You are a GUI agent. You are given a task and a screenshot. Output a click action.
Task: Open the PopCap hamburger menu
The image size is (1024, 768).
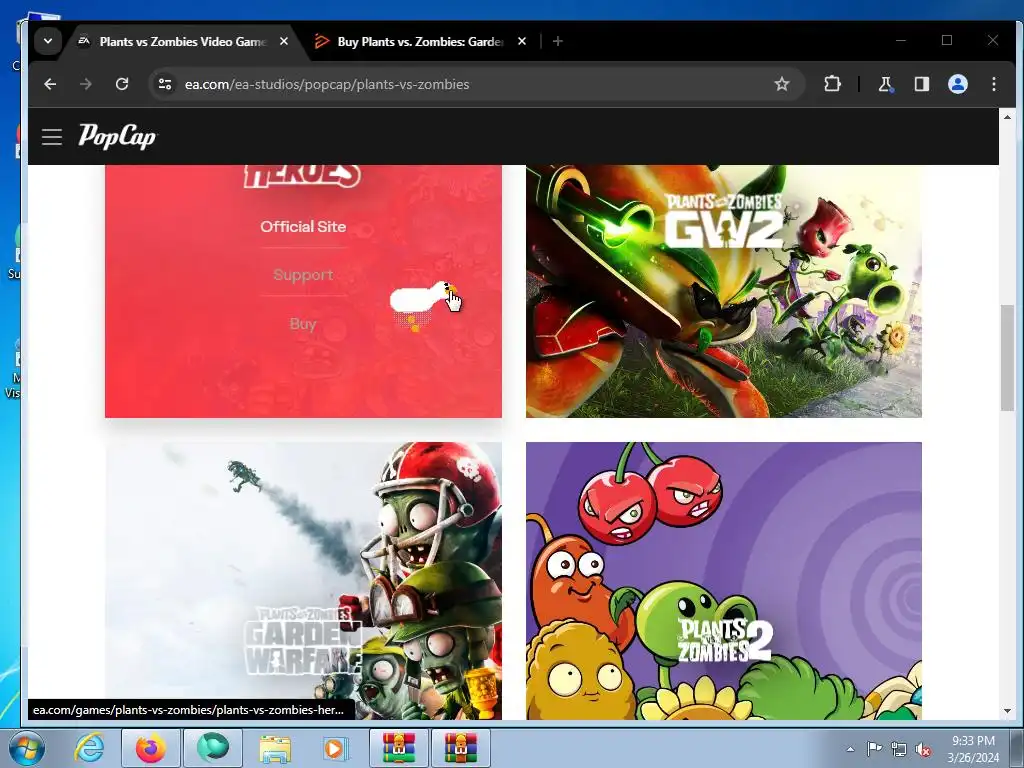pyautogui.click(x=52, y=137)
